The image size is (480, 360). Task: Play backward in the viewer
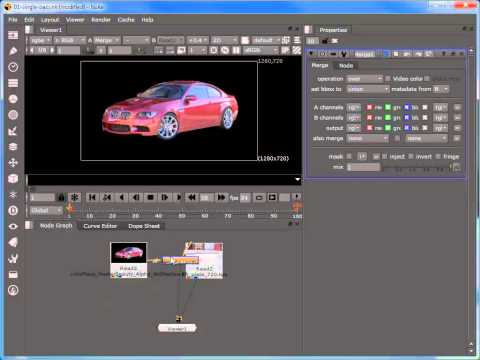coord(122,197)
